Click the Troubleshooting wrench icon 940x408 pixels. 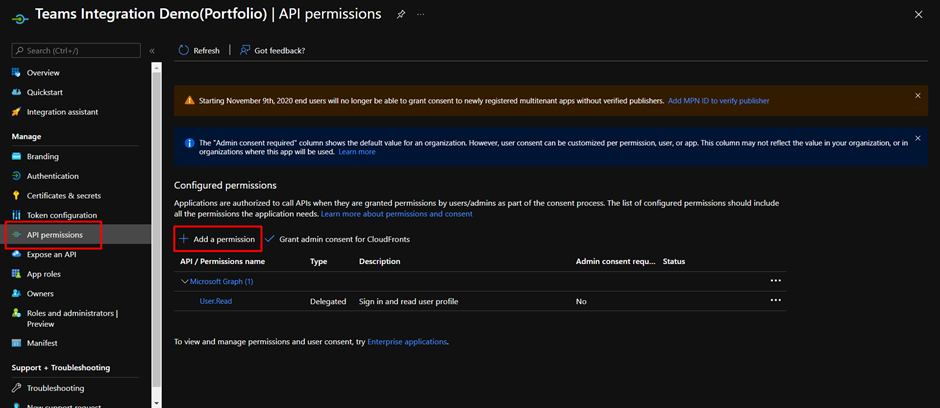tap(17, 388)
